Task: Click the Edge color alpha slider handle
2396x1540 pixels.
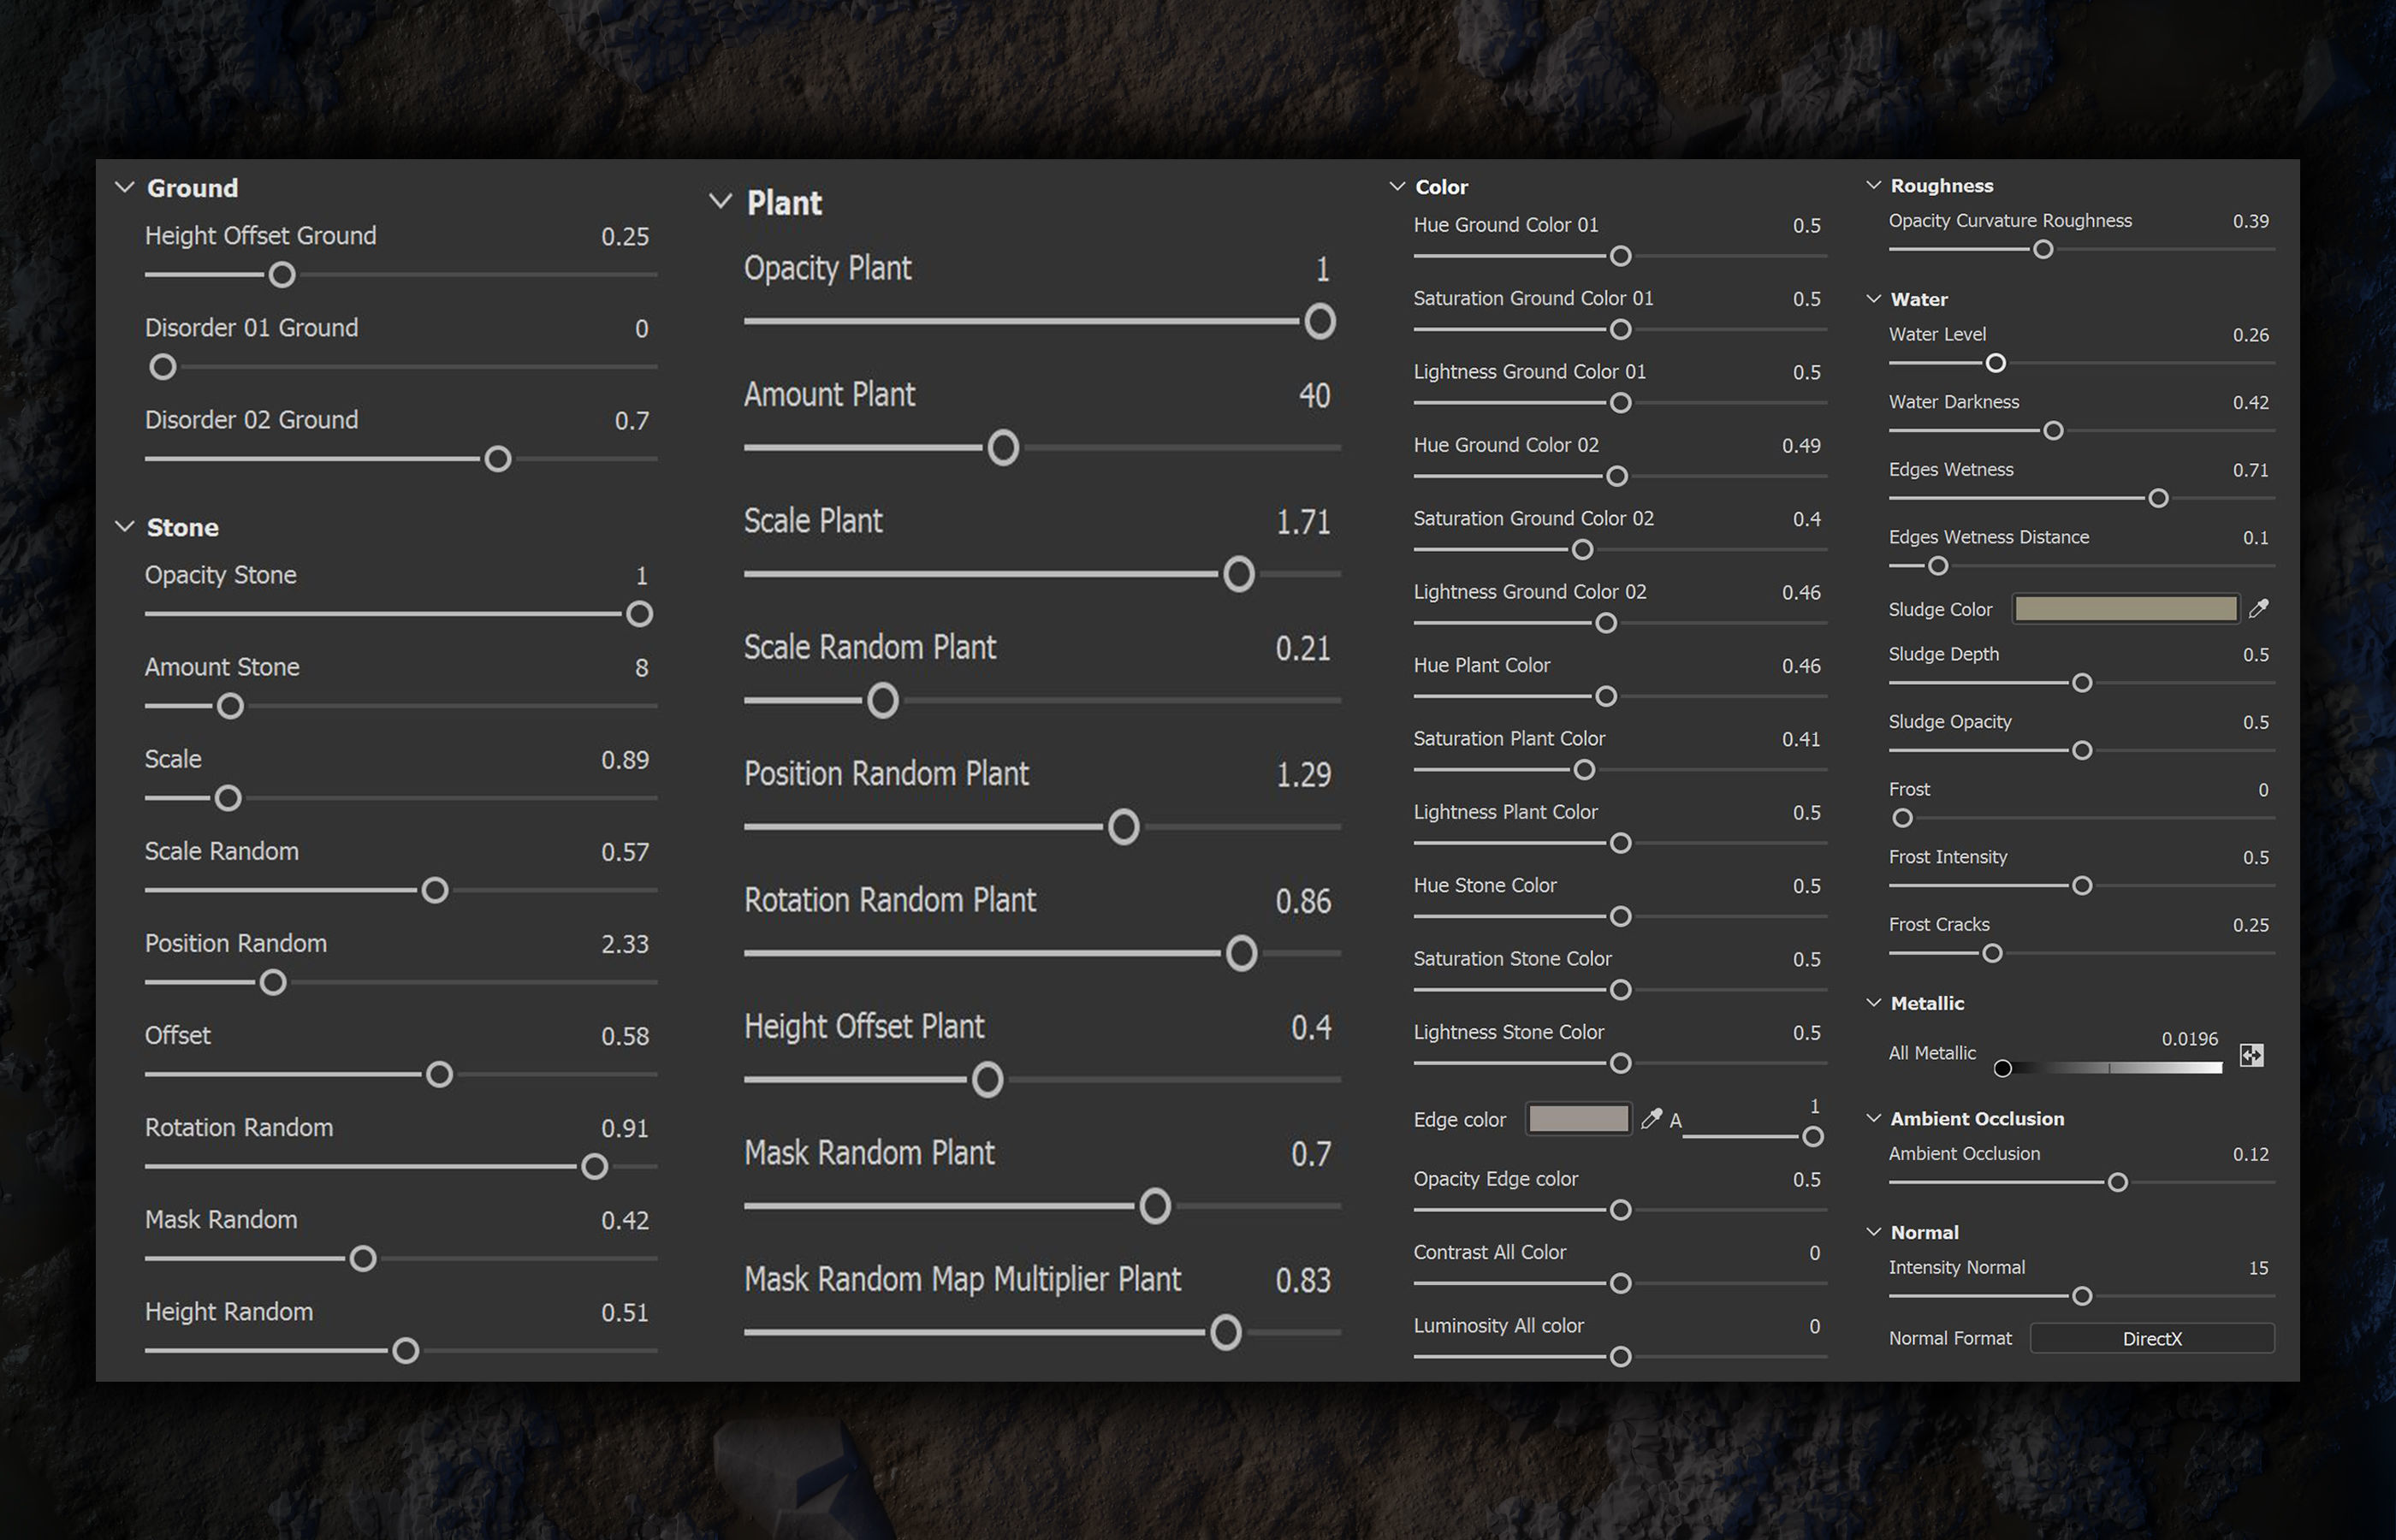Action: click(x=1812, y=1137)
